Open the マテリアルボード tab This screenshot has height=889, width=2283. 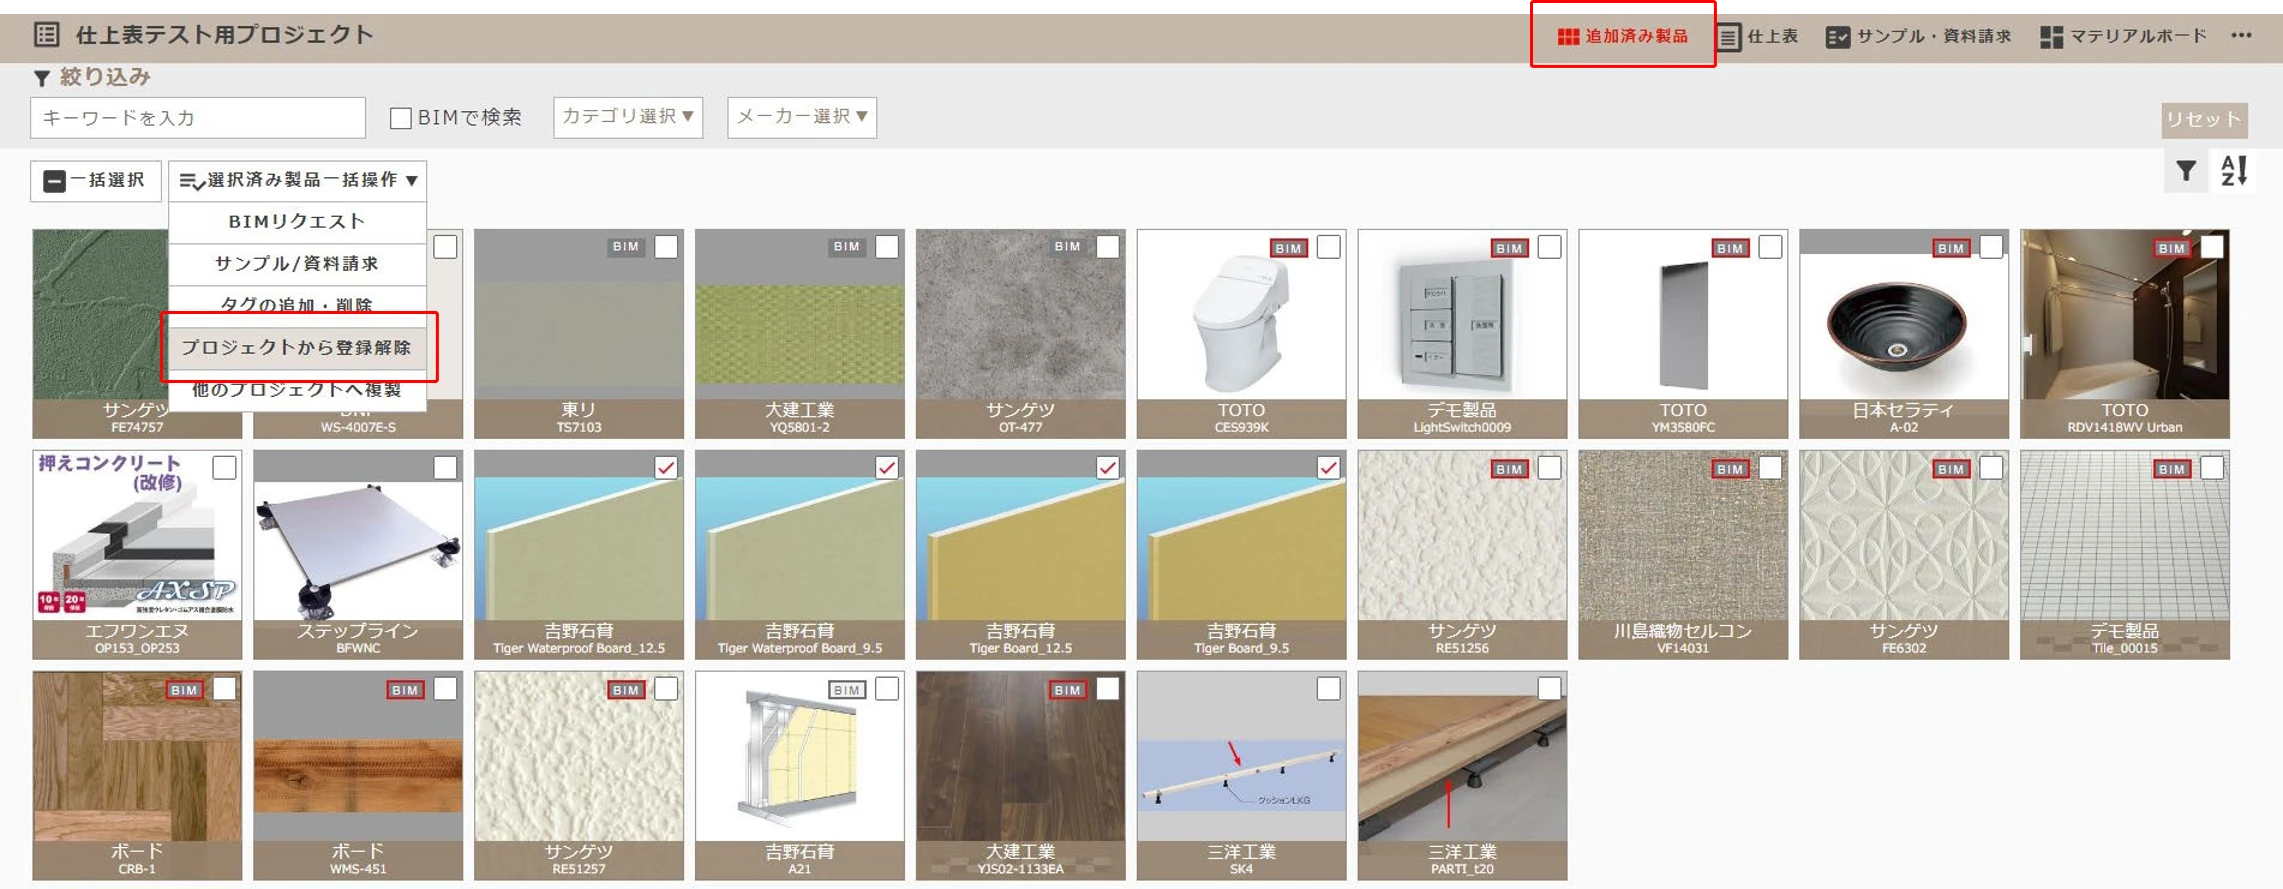[x=2123, y=36]
